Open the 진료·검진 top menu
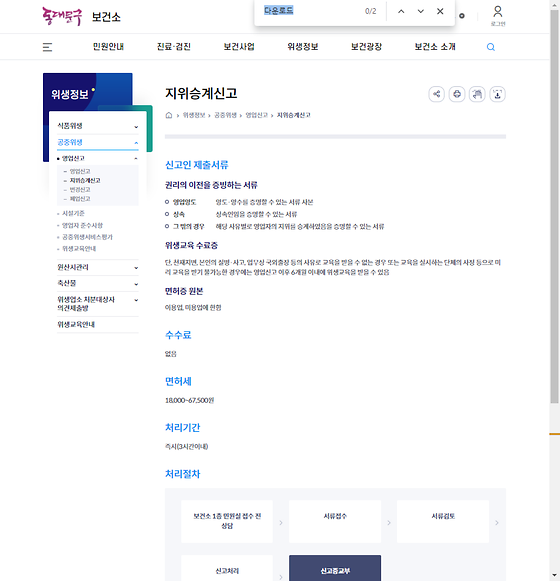 [174, 47]
